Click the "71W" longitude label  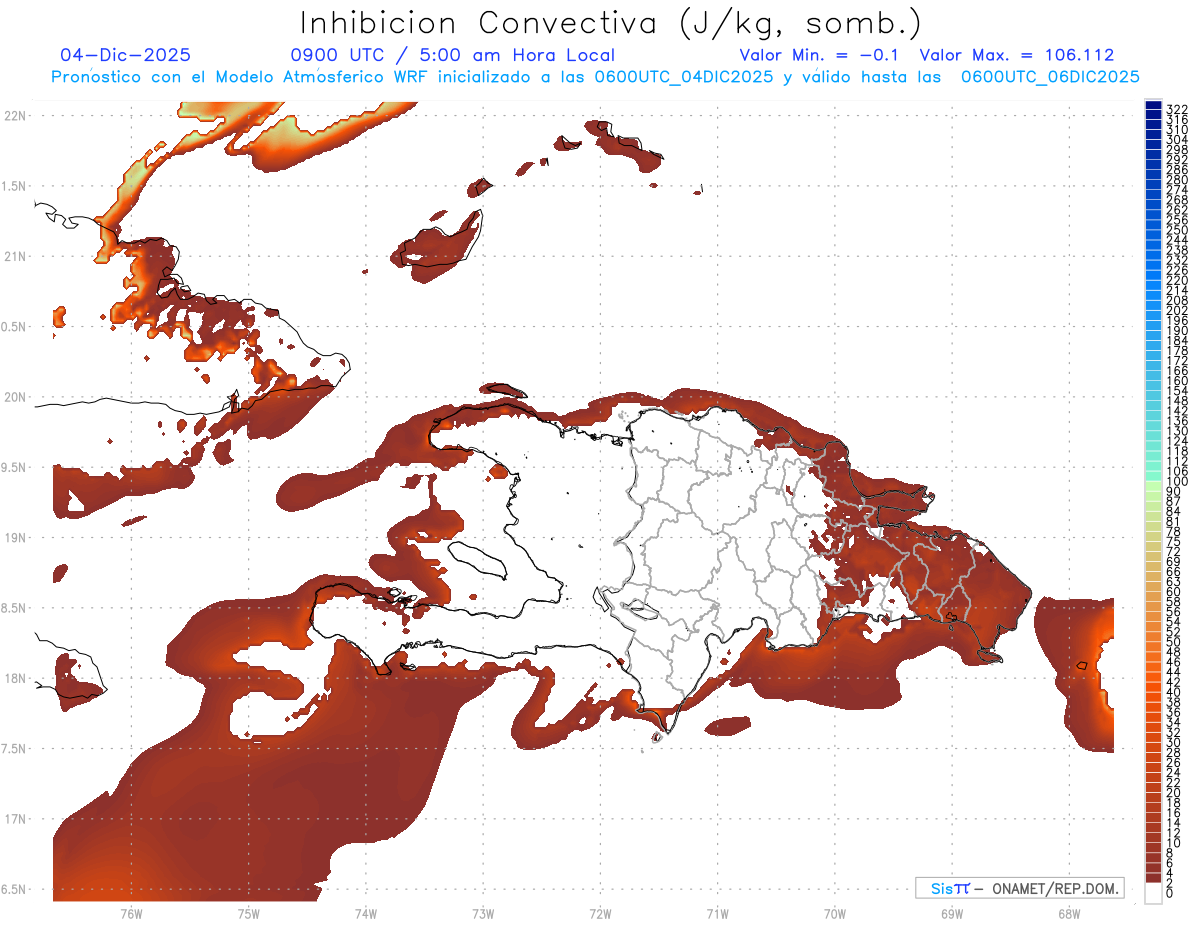tap(717, 912)
